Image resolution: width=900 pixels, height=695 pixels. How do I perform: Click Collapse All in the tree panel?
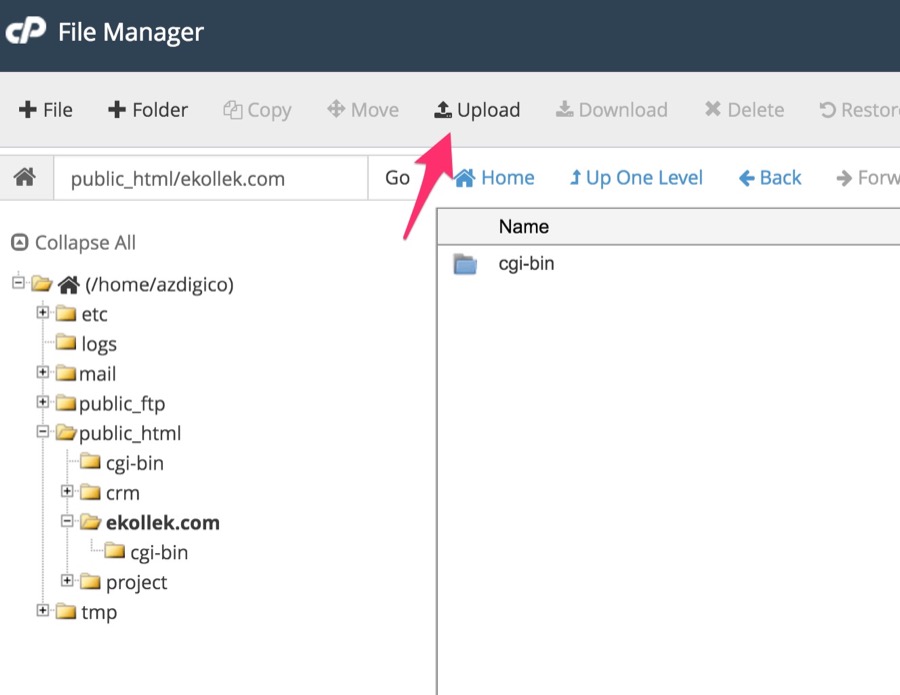pyautogui.click(x=74, y=243)
